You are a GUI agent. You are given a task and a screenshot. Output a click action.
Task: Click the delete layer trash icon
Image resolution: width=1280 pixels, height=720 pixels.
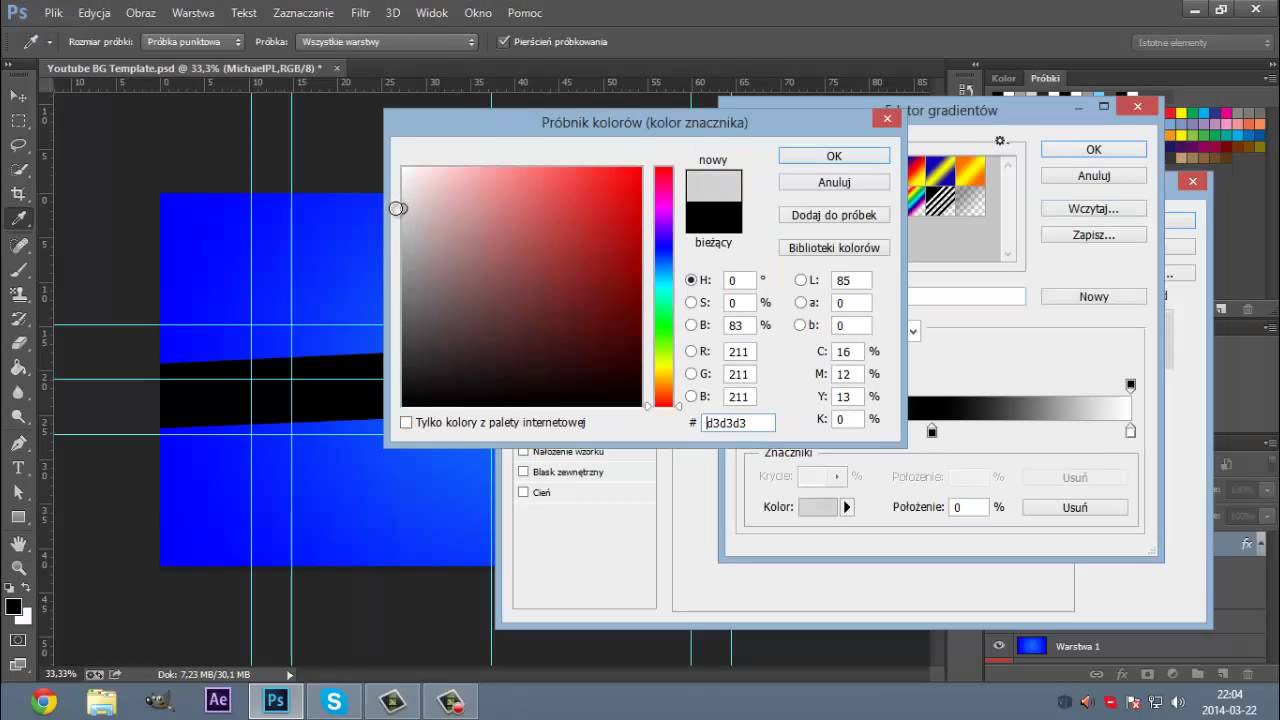pyautogui.click(x=1246, y=675)
